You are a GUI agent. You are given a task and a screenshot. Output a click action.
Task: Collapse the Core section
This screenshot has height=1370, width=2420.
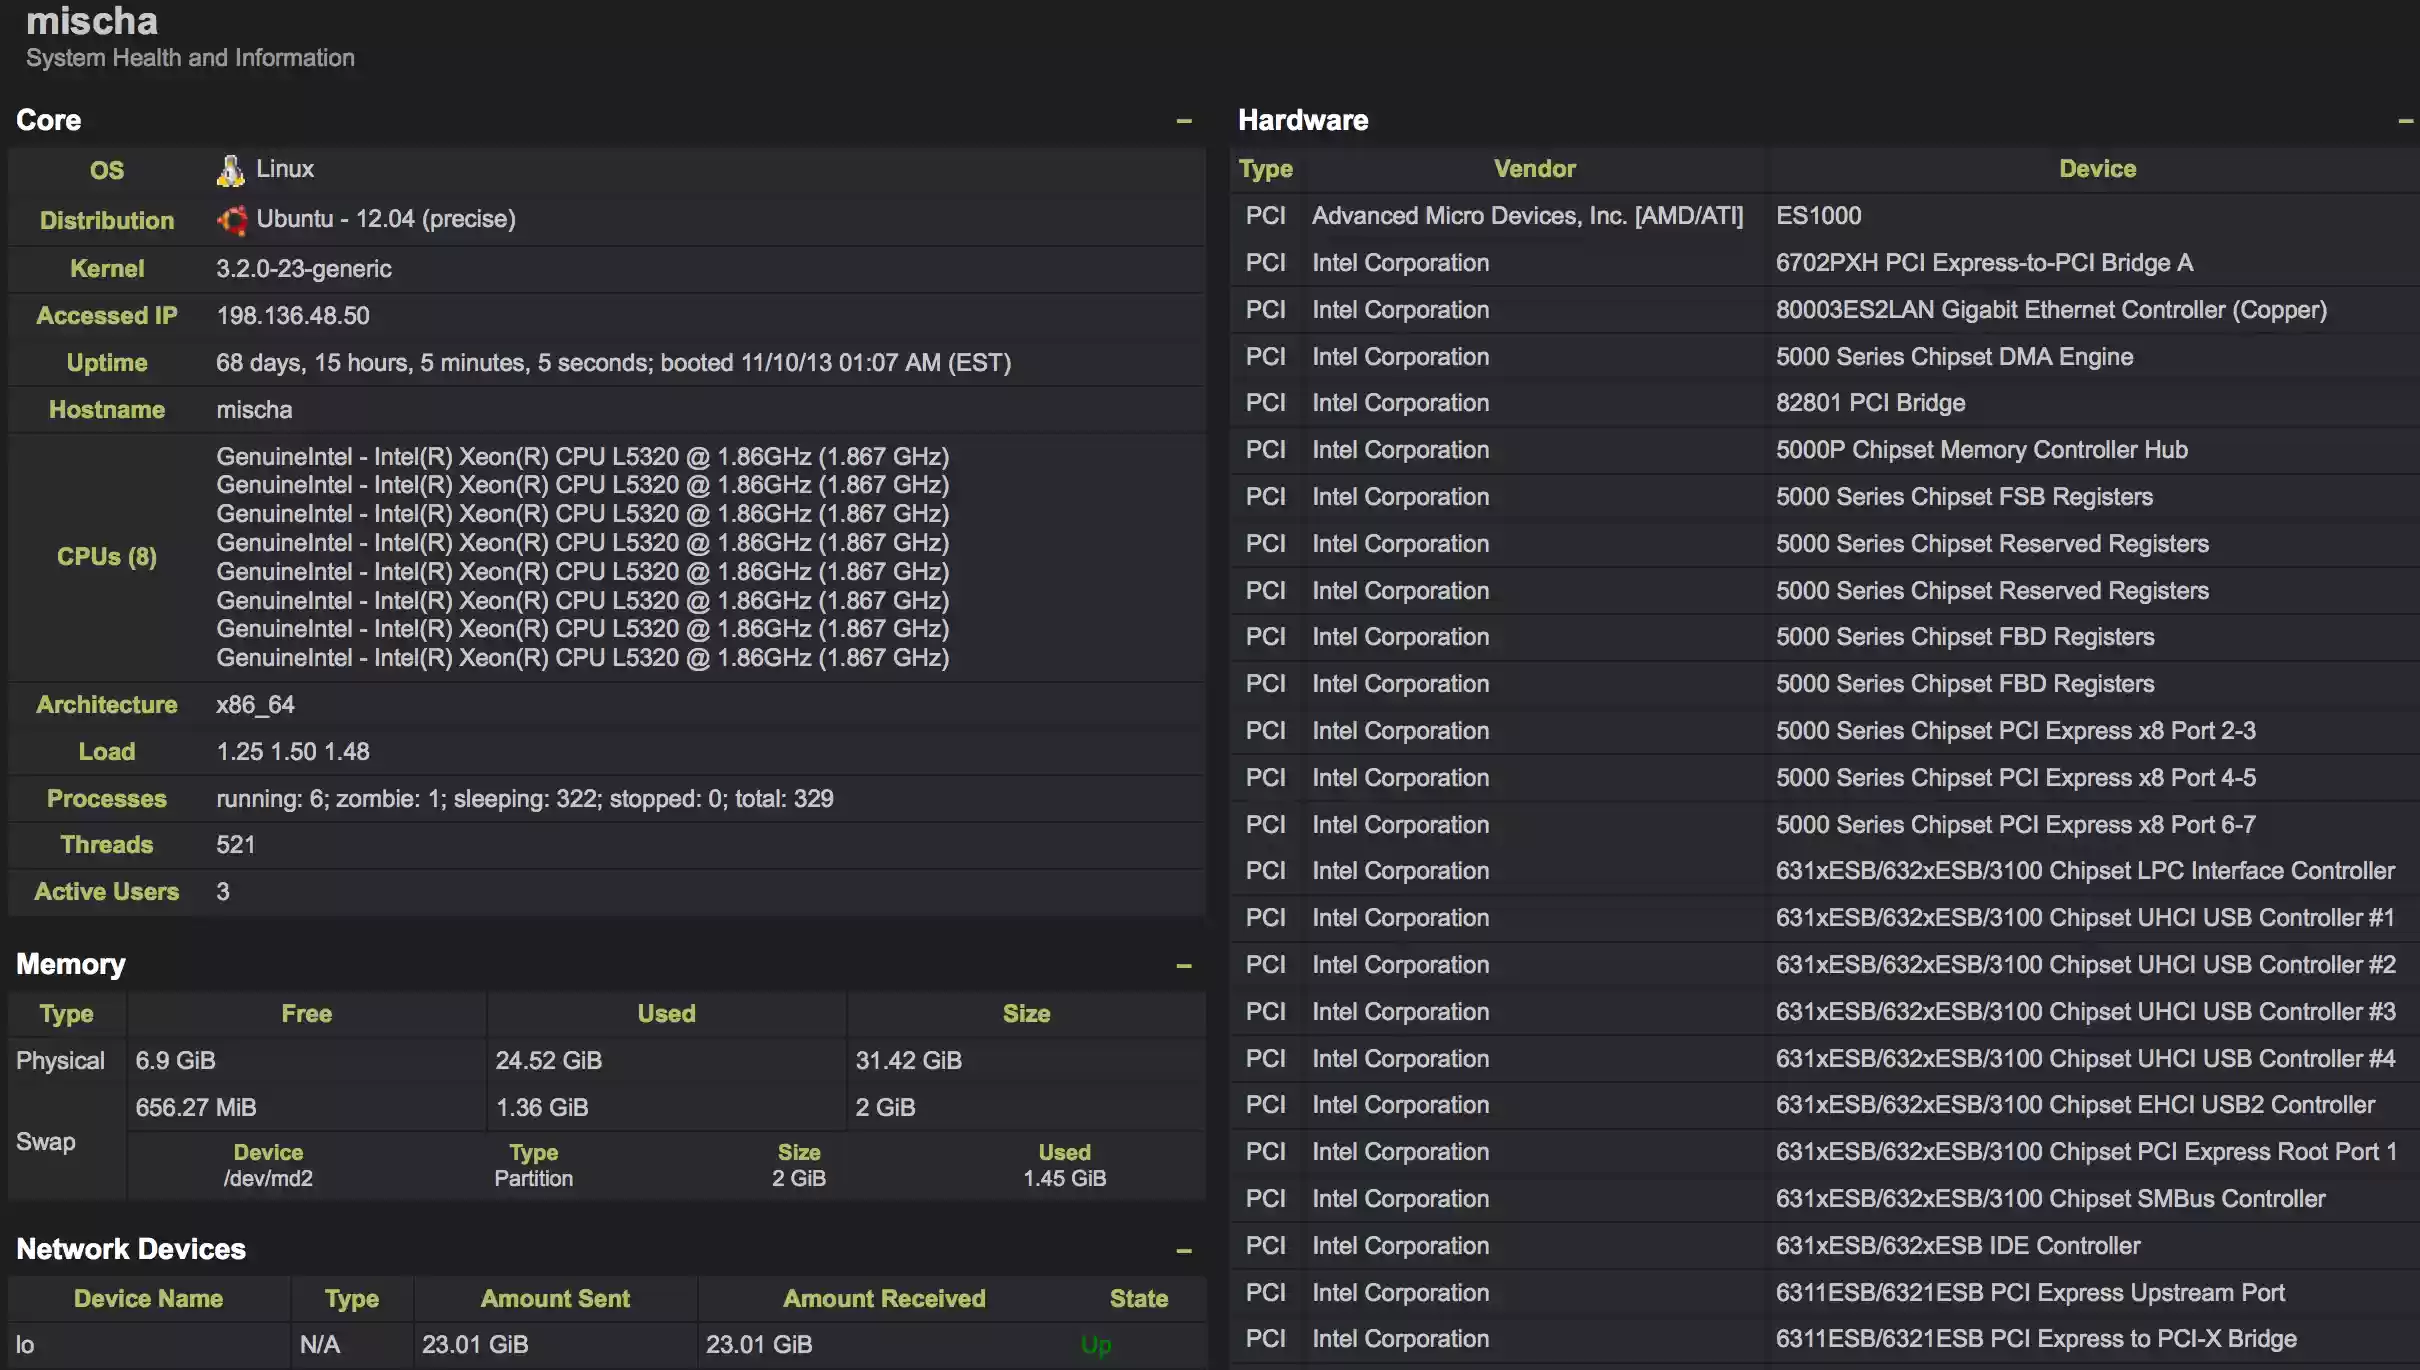[x=1184, y=120]
